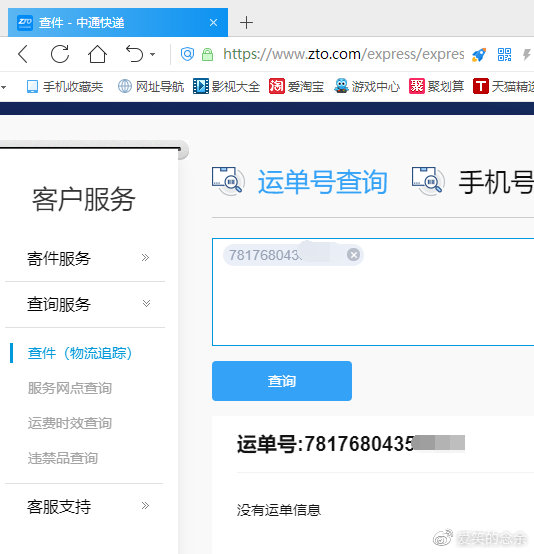
Task: Click the address bar URL field
Action: (344, 54)
